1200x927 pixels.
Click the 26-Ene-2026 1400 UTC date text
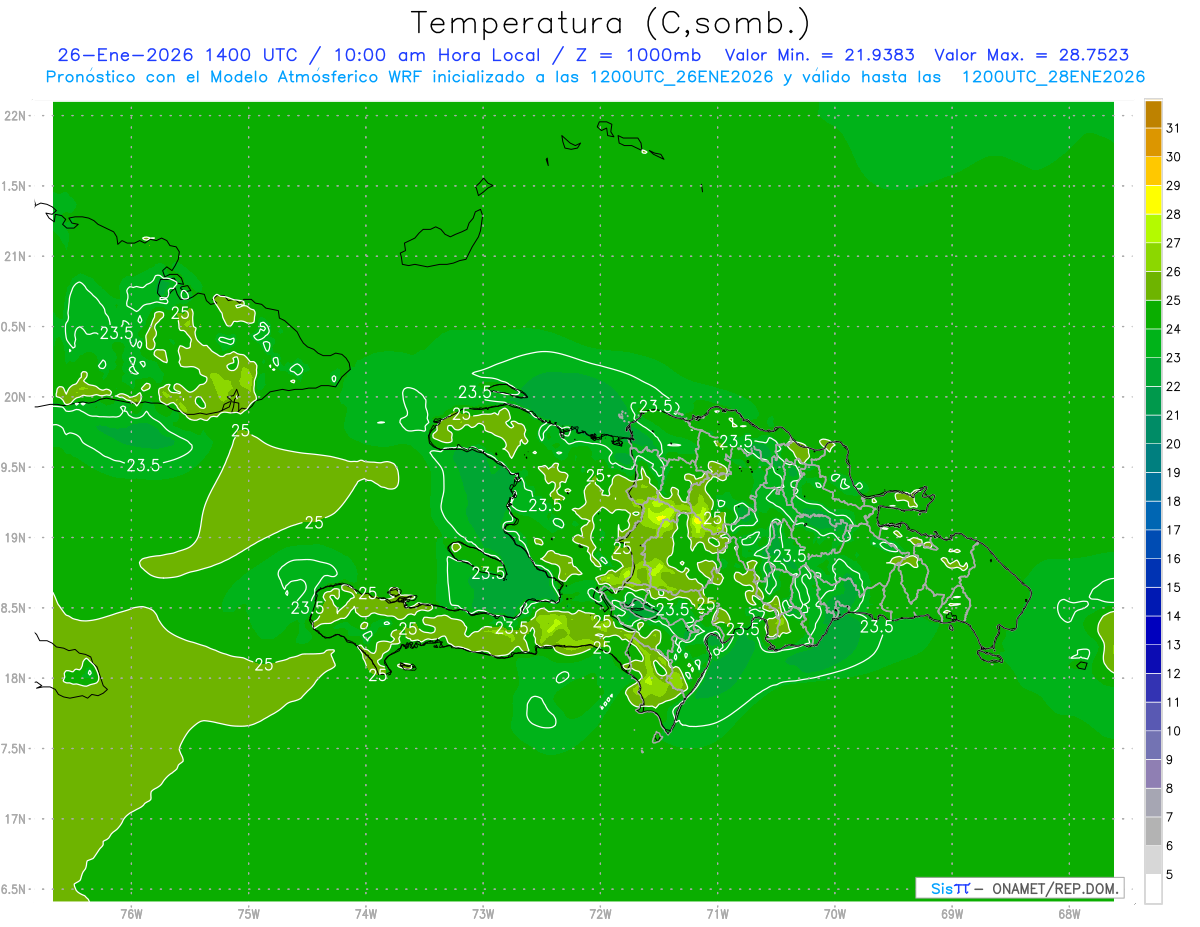point(176,55)
